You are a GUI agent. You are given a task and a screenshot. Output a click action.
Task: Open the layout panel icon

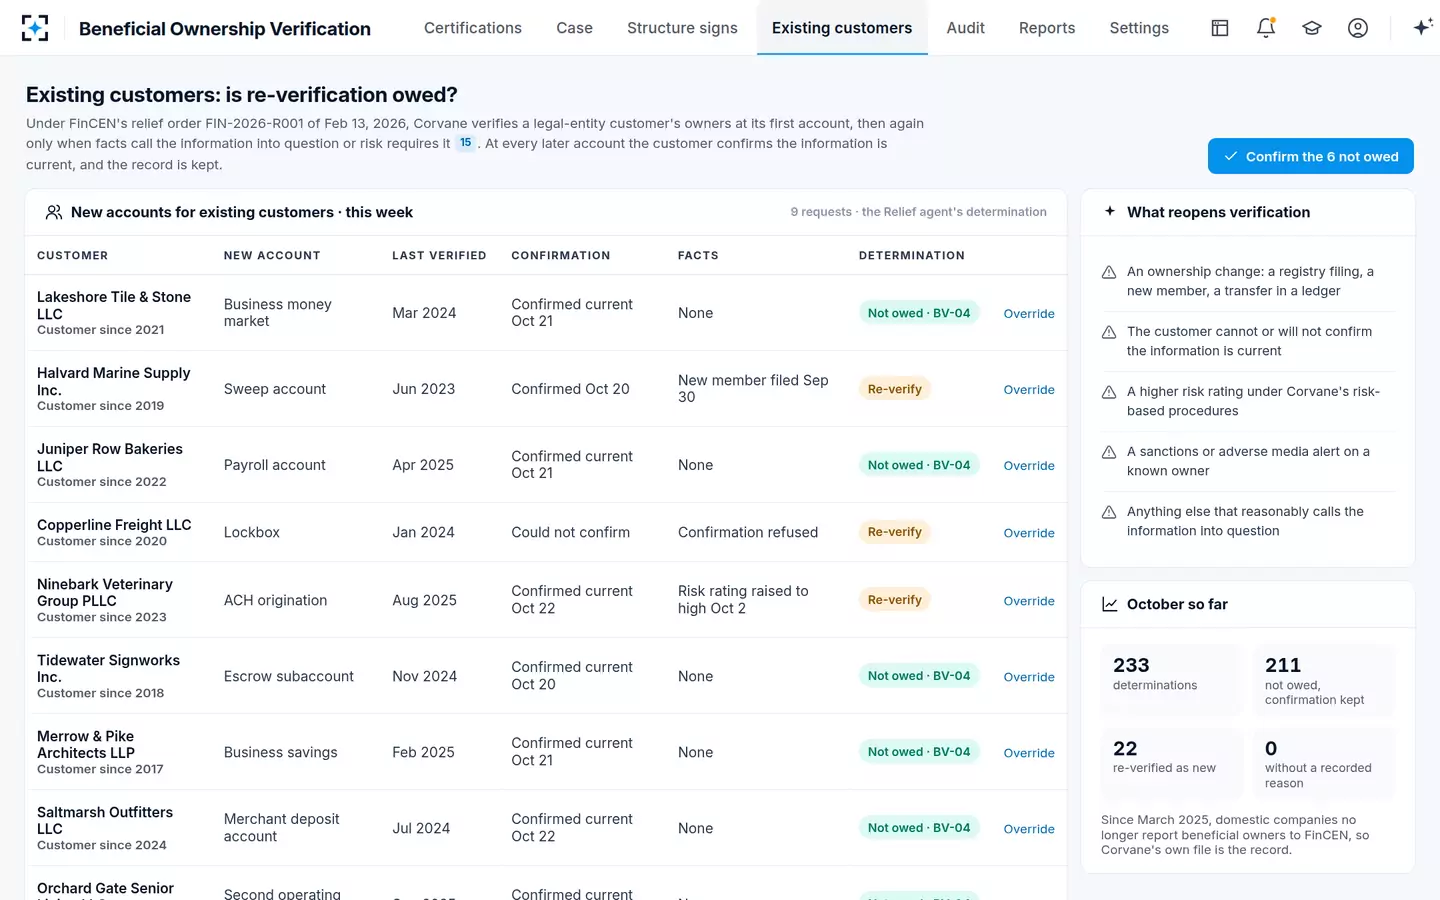1220,28
